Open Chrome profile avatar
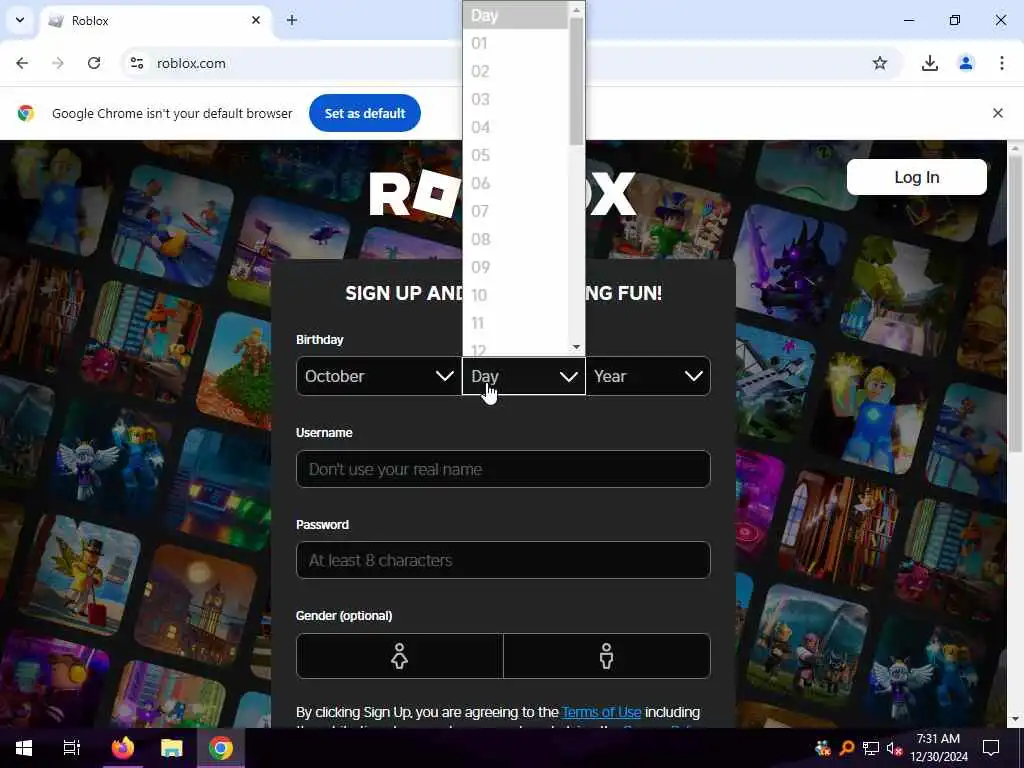 pyautogui.click(x=965, y=63)
